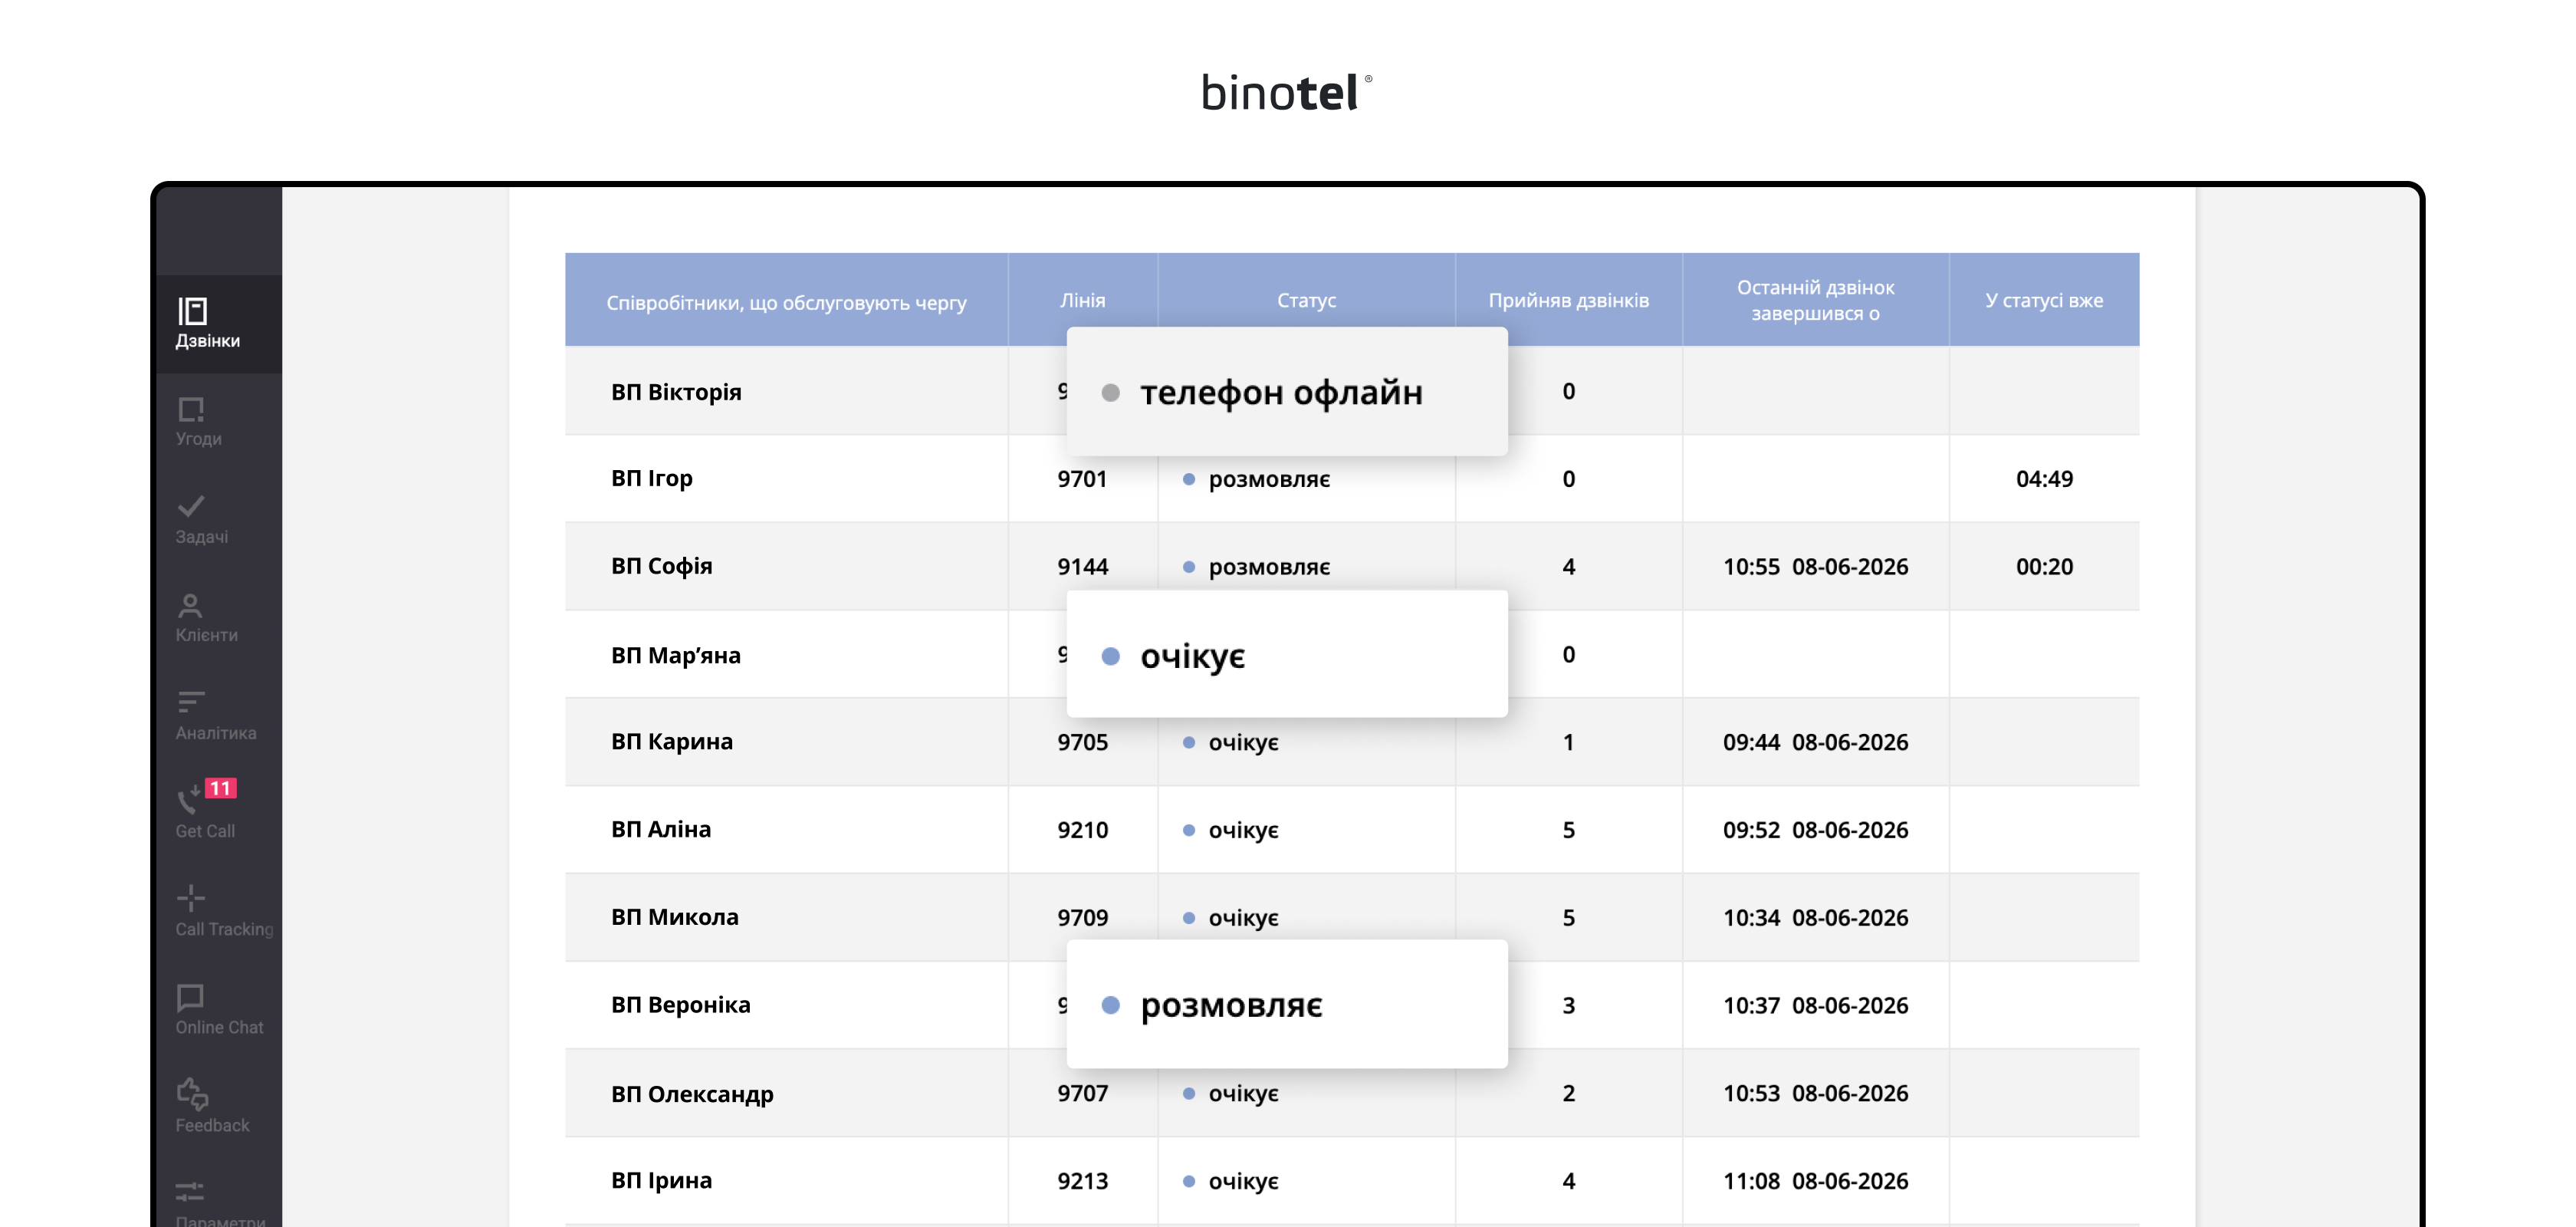Select employee ВП Мар'яна
The image size is (2576, 1227).
pos(676,655)
